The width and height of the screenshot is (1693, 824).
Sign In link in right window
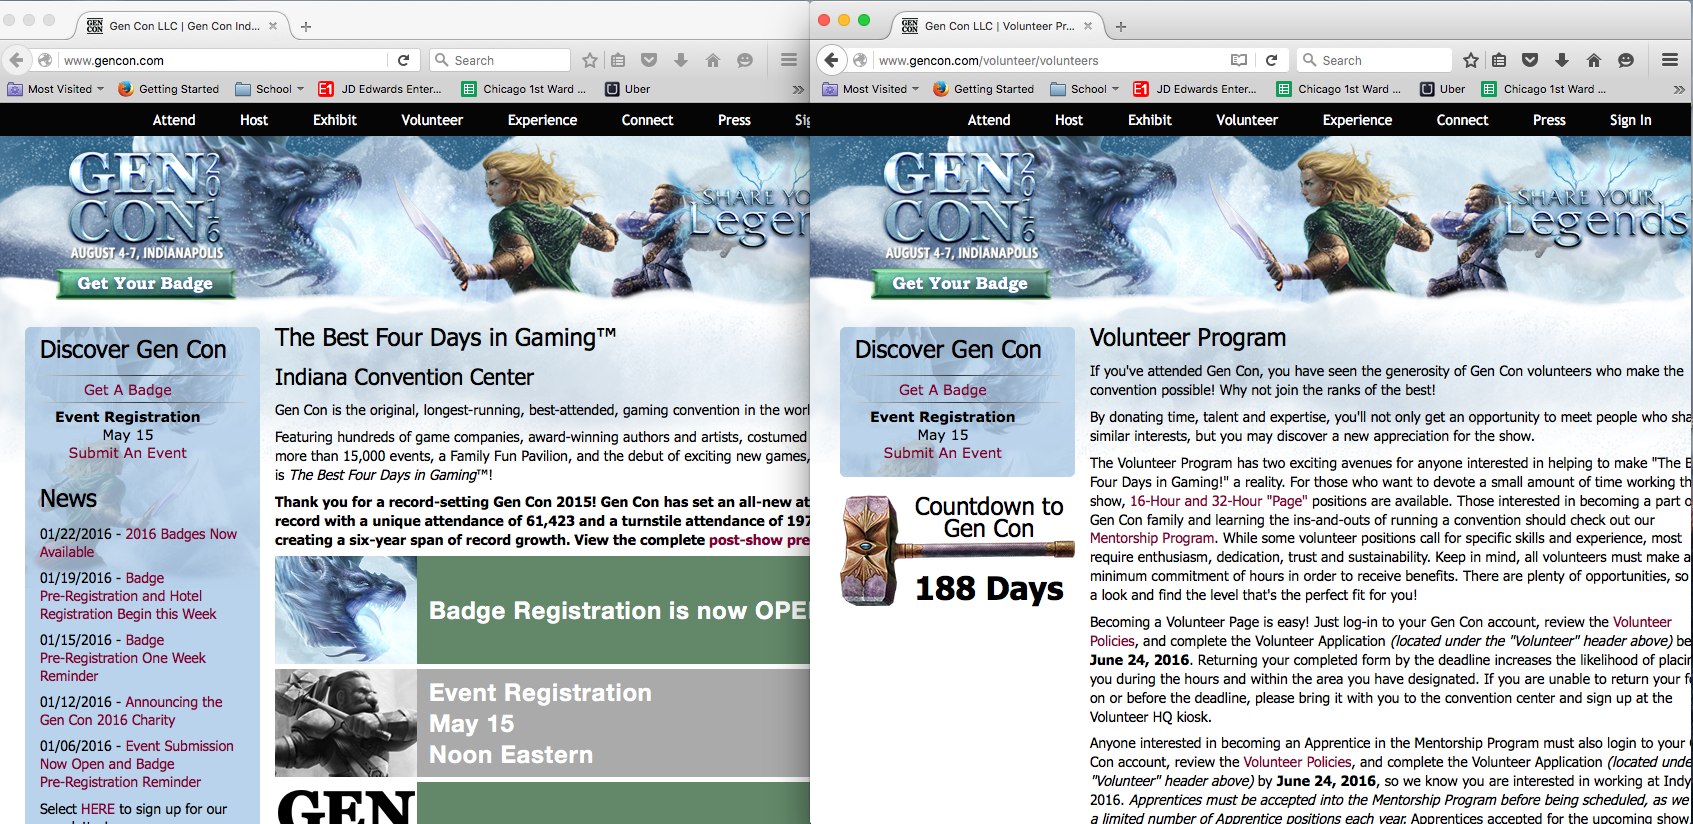pos(1631,120)
